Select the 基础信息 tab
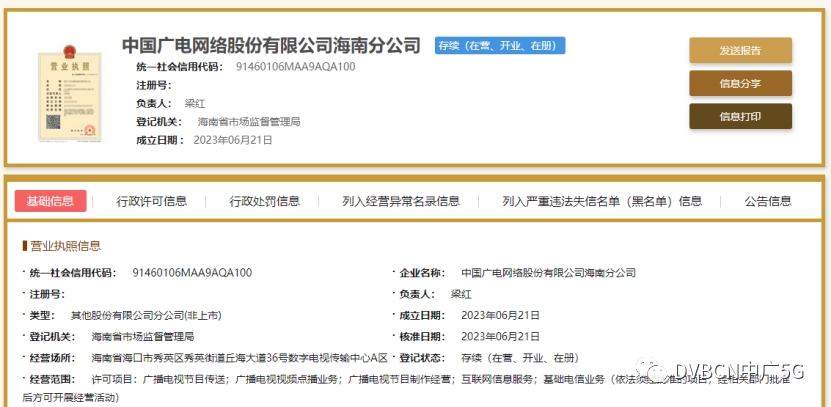Image resolution: width=831 pixels, height=407 pixels. click(50, 201)
